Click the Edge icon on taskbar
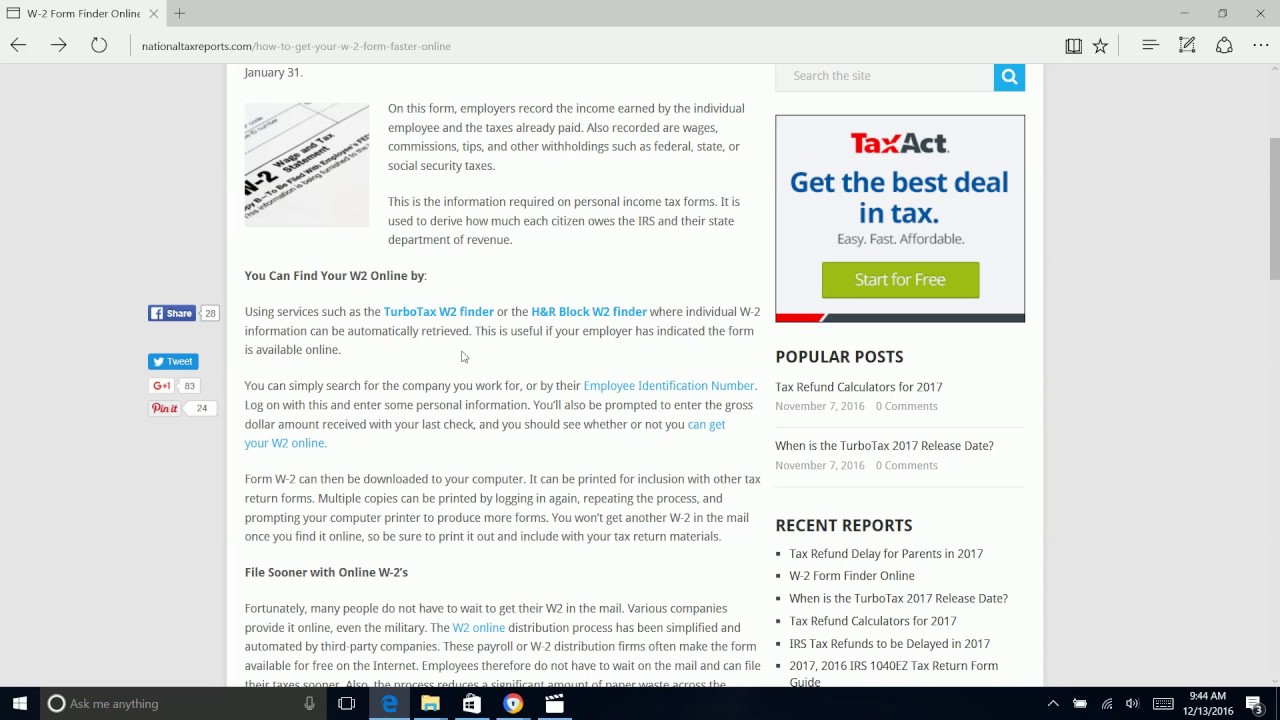This screenshot has height=720, width=1280. click(x=389, y=703)
